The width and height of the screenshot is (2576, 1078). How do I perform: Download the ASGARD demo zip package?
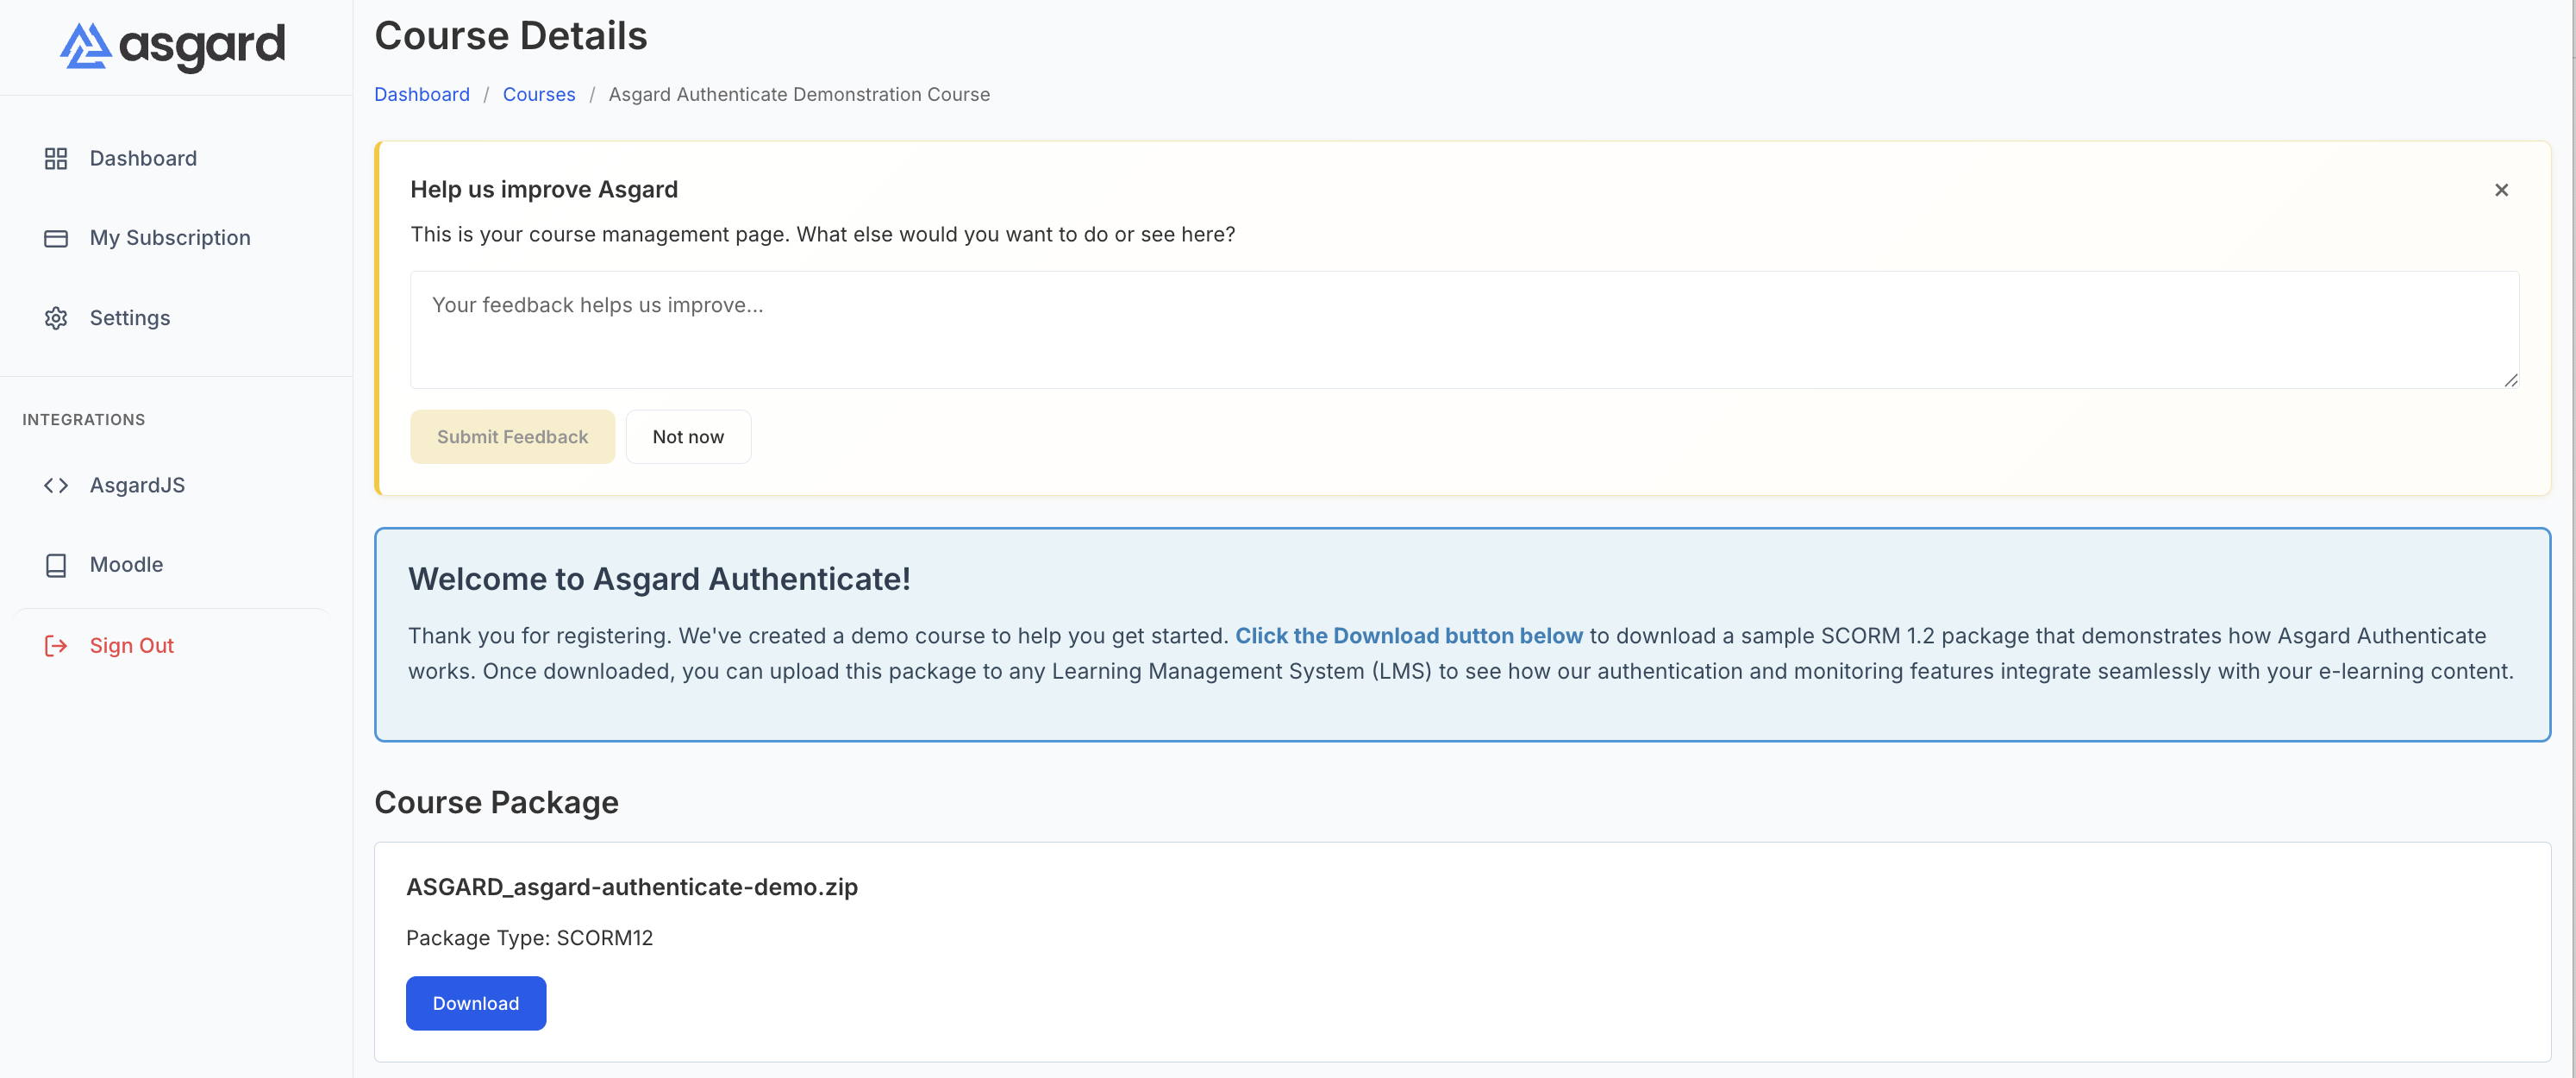pos(475,1003)
